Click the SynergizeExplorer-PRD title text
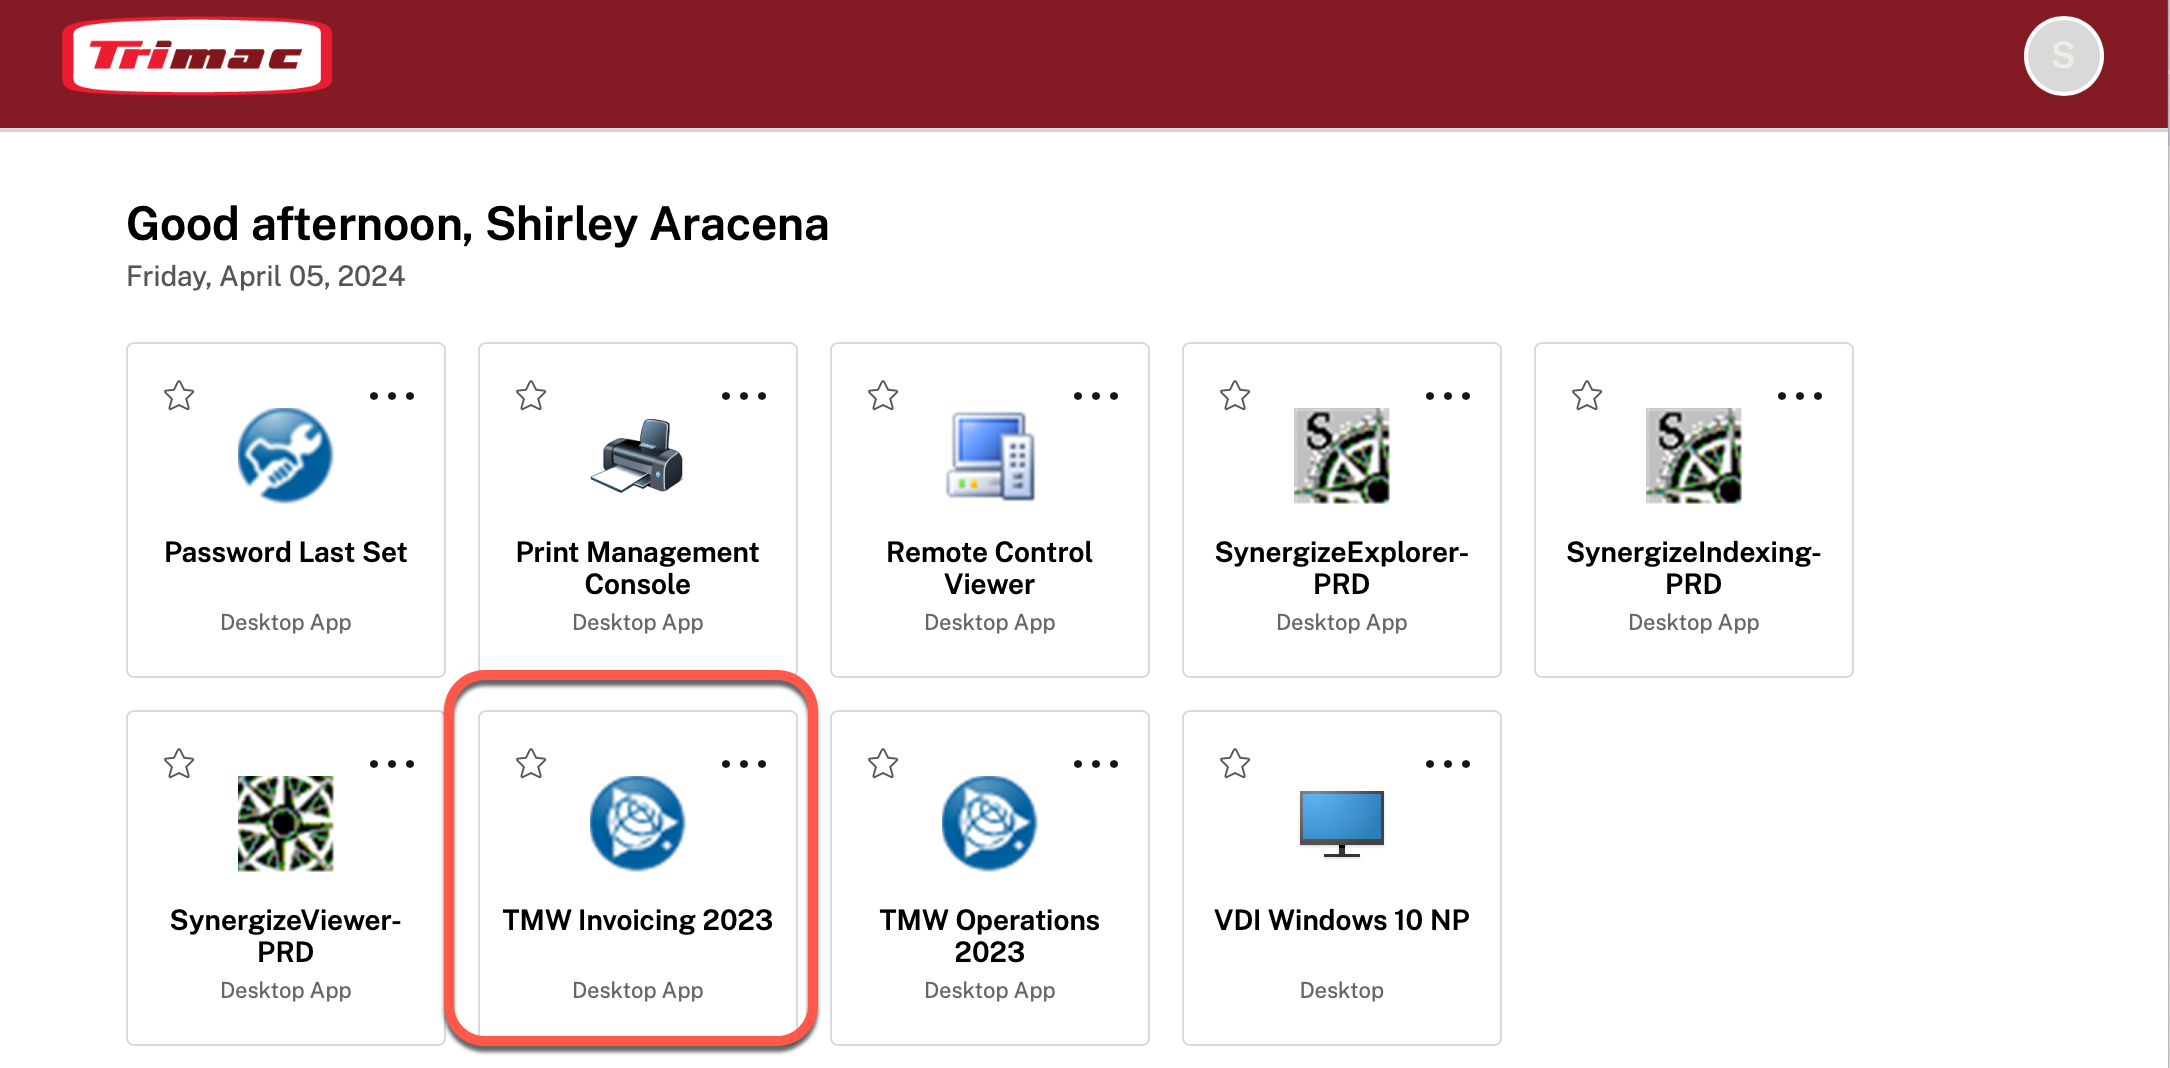Viewport: 2170px width, 1068px height. (x=1342, y=568)
